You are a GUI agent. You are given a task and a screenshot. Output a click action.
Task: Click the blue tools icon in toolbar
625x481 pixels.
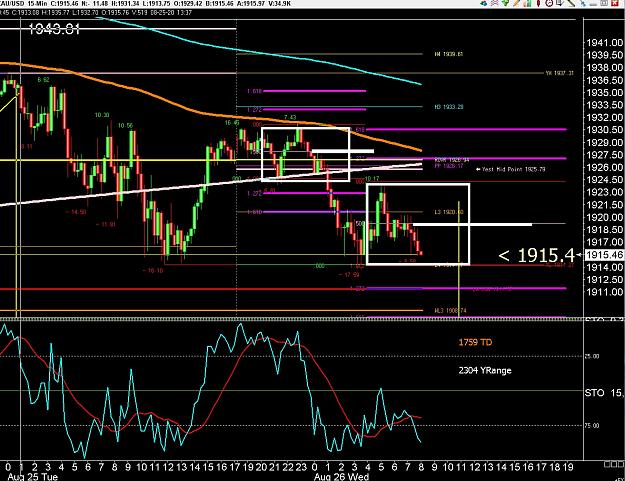[x=583, y=3]
